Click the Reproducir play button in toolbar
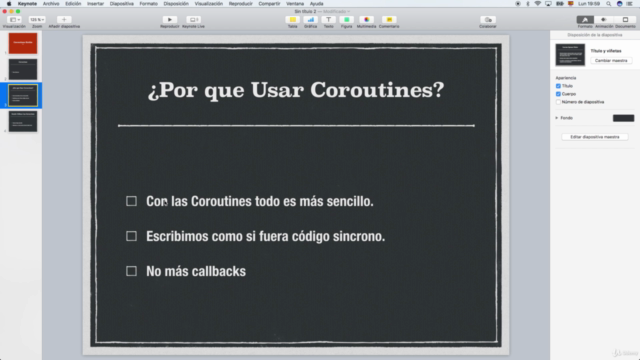This screenshot has height=360, width=640. point(169,20)
